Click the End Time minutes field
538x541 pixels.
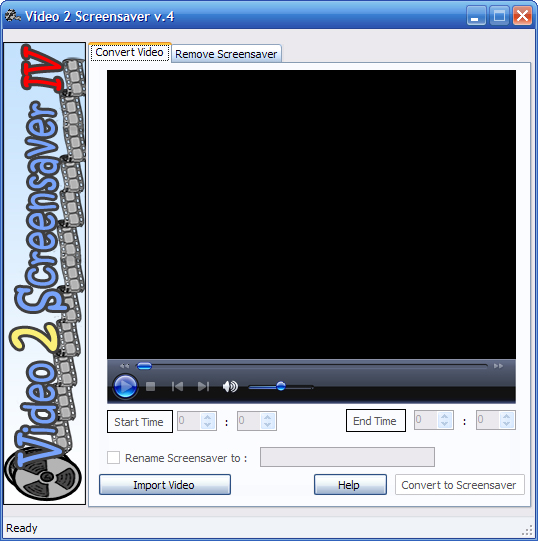(x=427, y=420)
